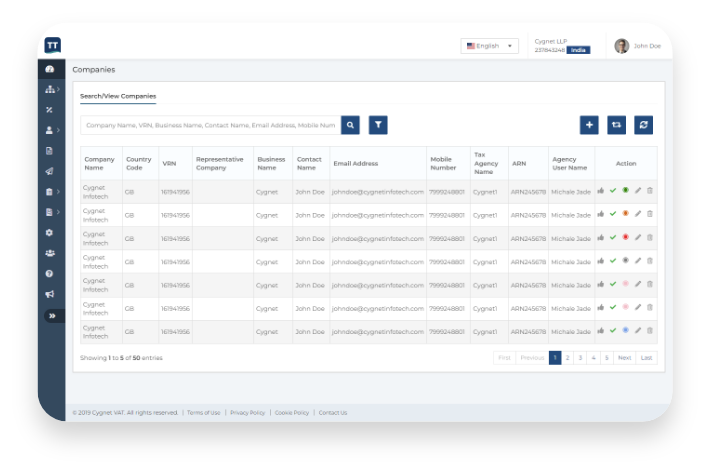Image resolution: width=710 pixels, height=474 pixels.
Task: Open the settings gear sidebar icon
Action: [49, 232]
